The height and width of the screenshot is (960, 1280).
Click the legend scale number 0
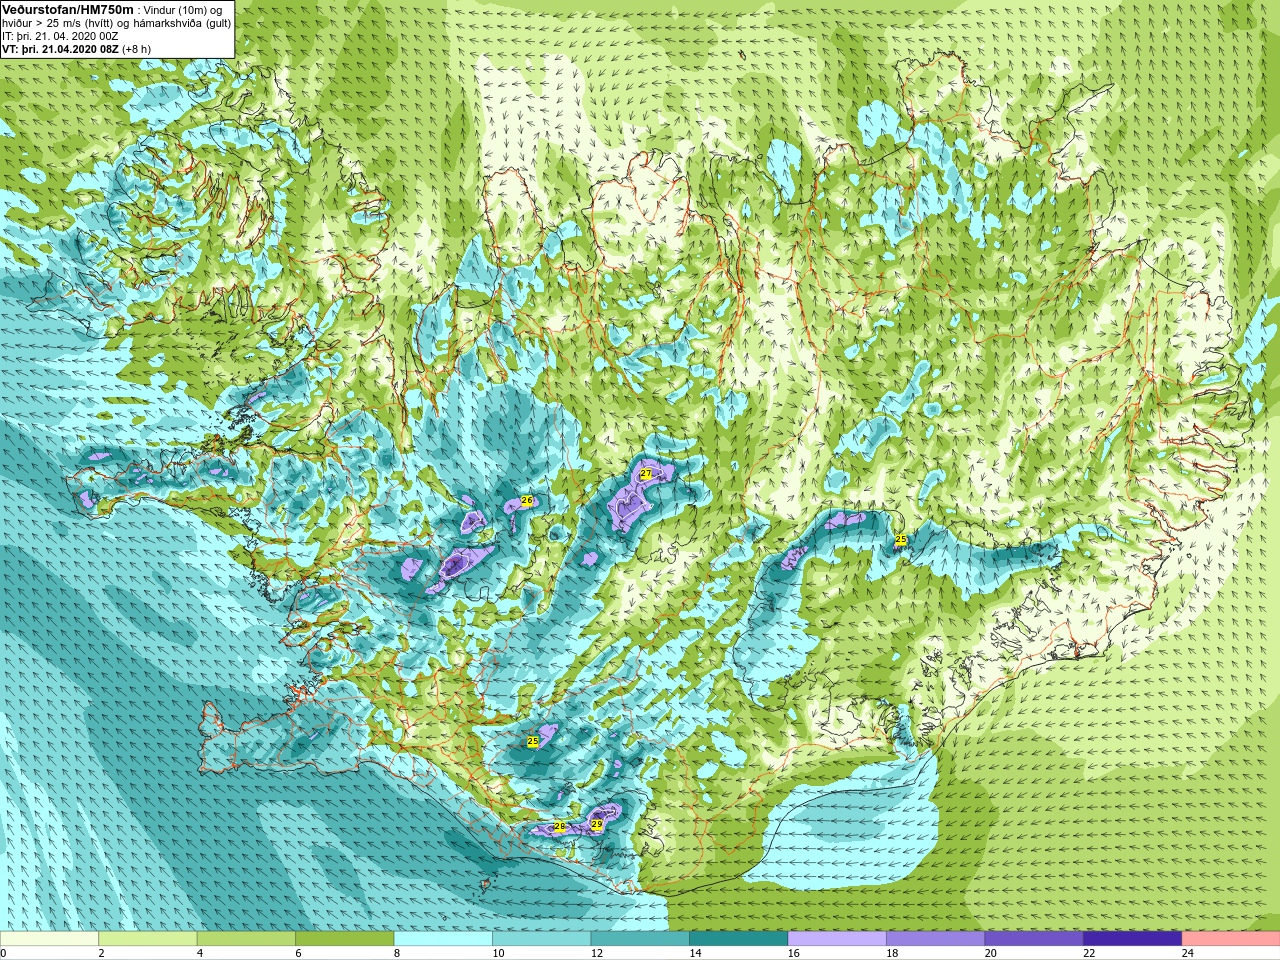point(3,953)
